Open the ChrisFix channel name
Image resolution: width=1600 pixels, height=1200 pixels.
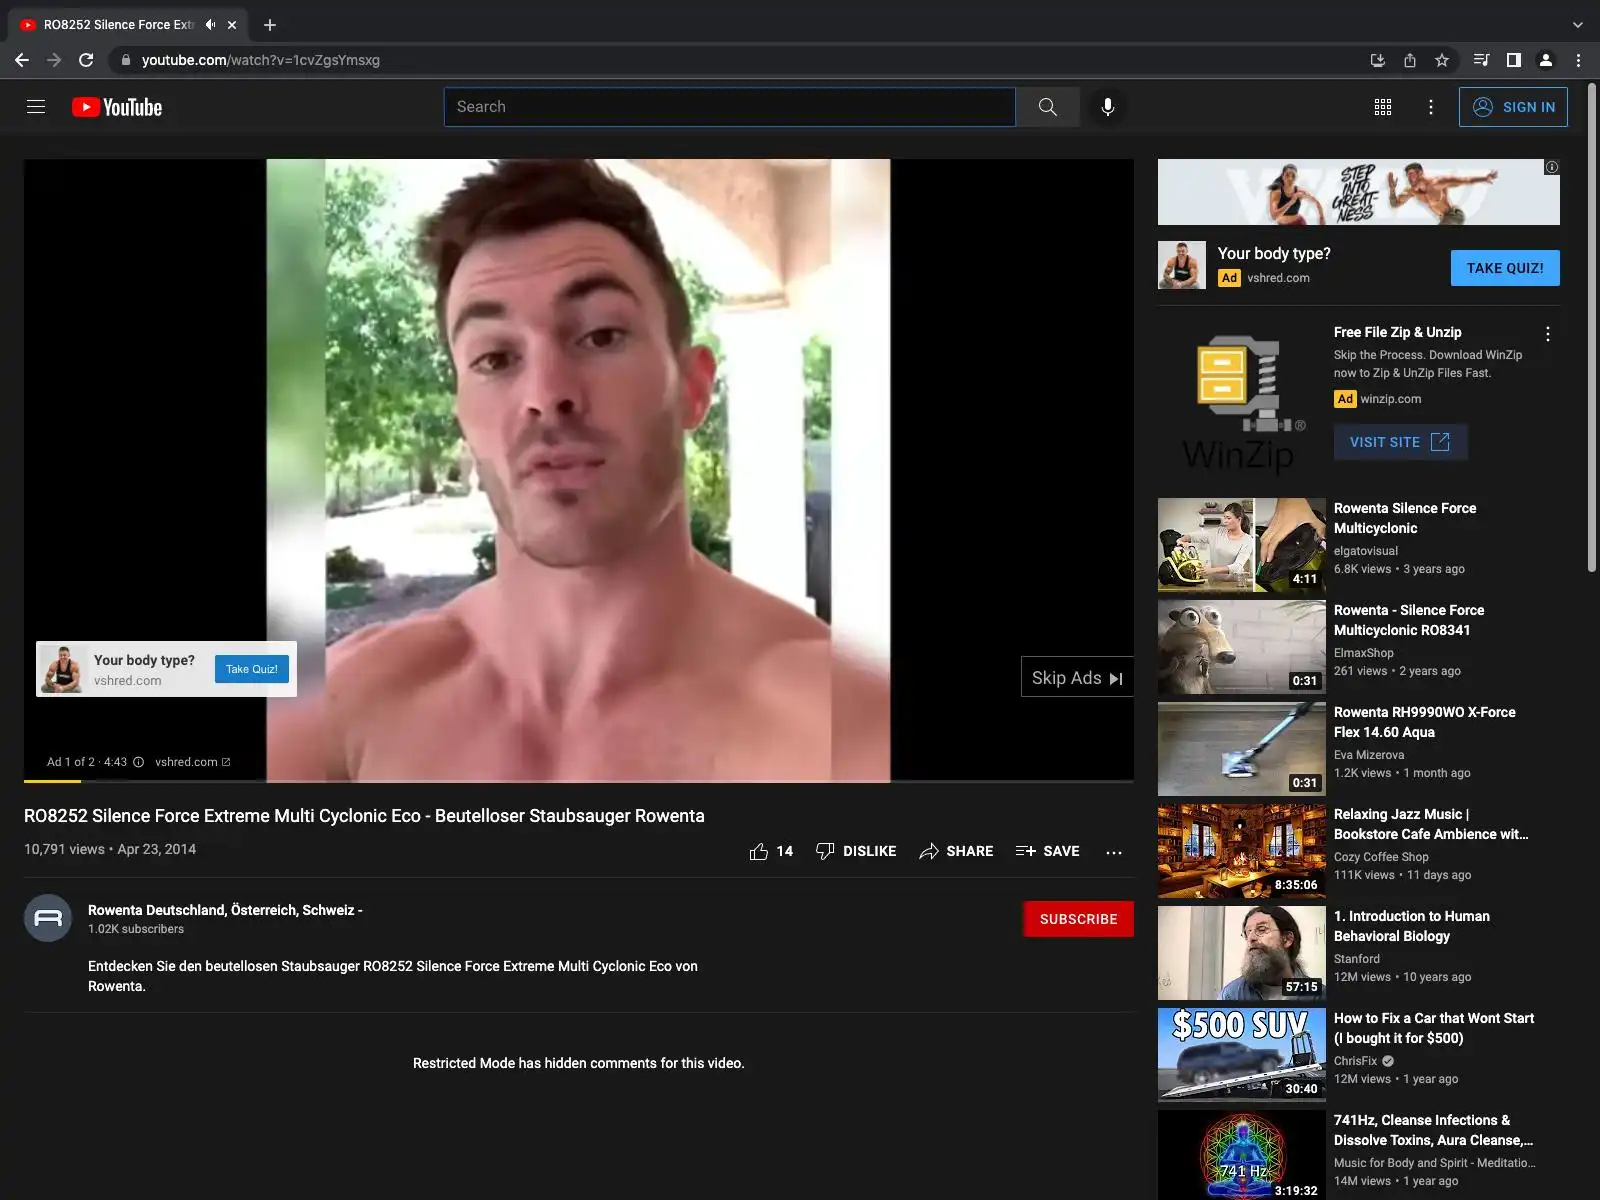(x=1355, y=1061)
